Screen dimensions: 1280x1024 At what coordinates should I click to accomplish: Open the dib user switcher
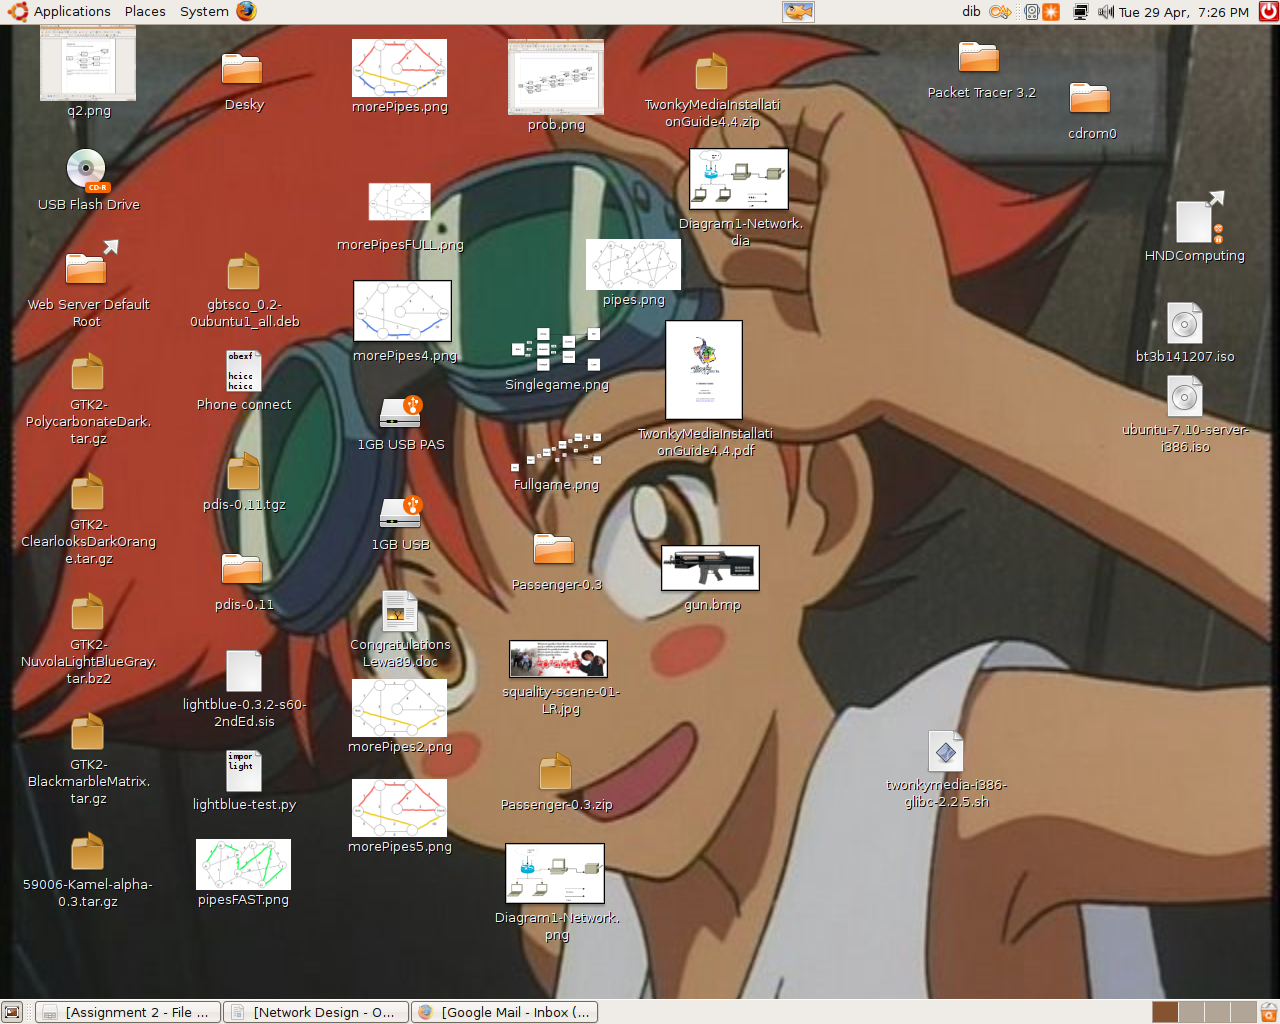tap(971, 11)
